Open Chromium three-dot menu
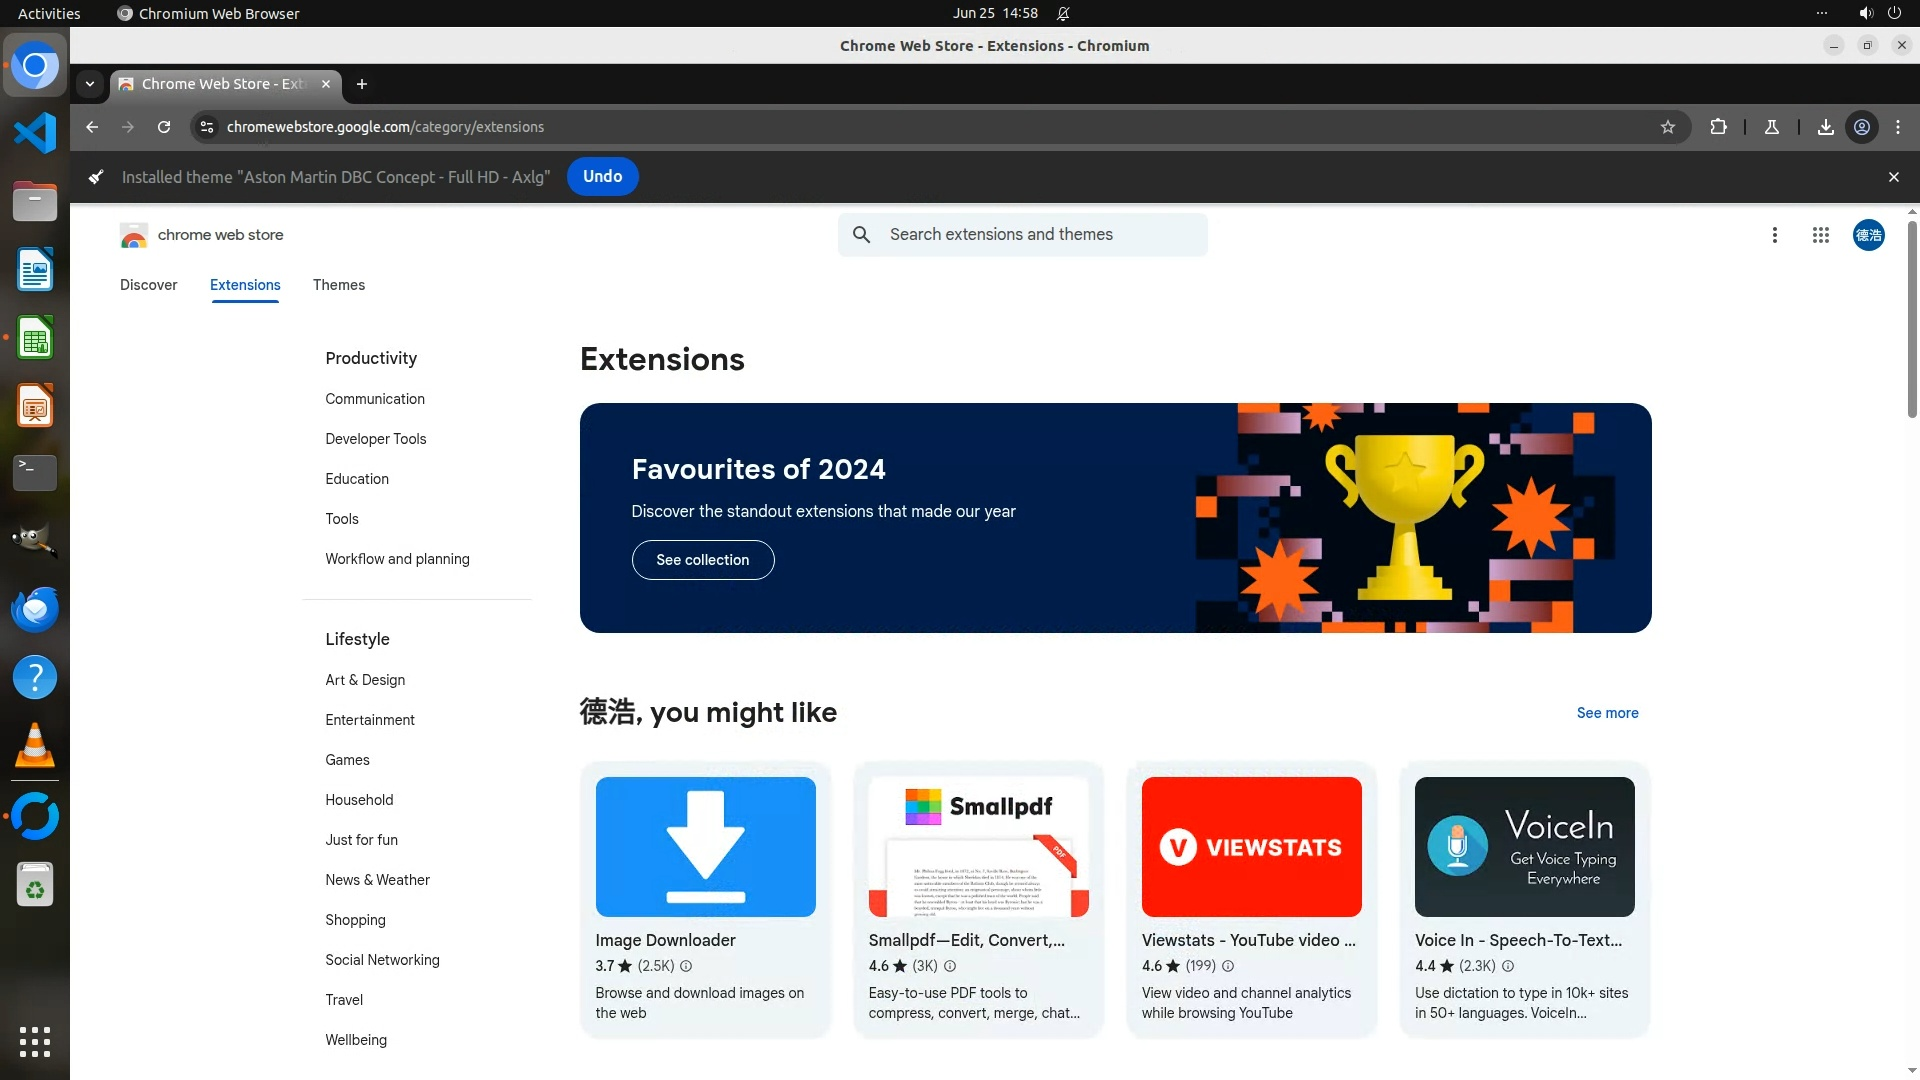 [x=1897, y=127]
